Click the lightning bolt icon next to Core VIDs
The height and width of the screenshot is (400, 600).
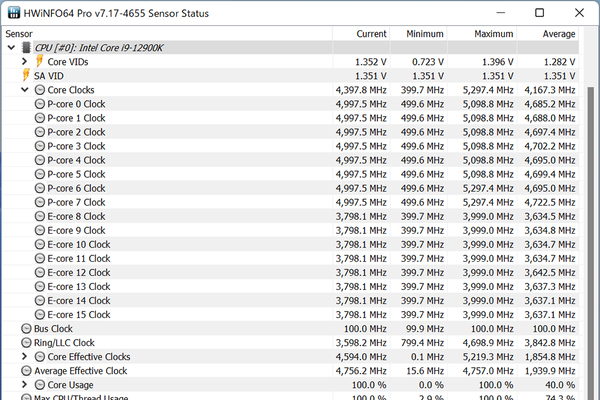point(40,62)
